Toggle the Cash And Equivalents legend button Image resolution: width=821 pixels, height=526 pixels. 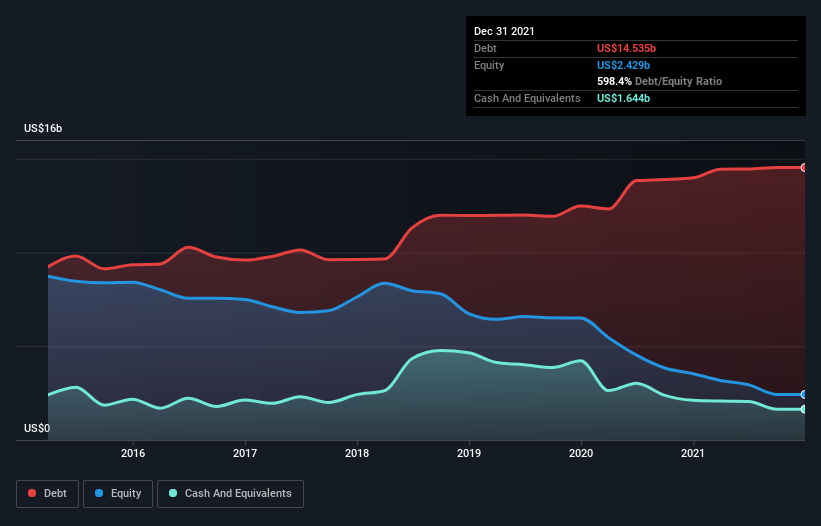230,494
